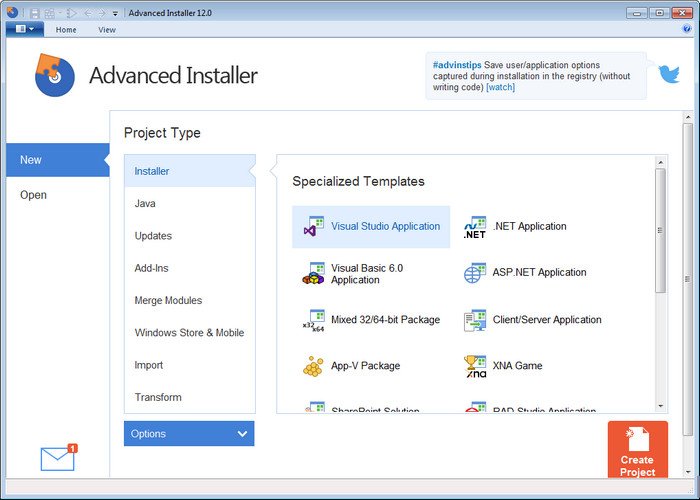The image size is (700, 500).
Task: Click the Twitter bird icon
Action: (x=669, y=74)
